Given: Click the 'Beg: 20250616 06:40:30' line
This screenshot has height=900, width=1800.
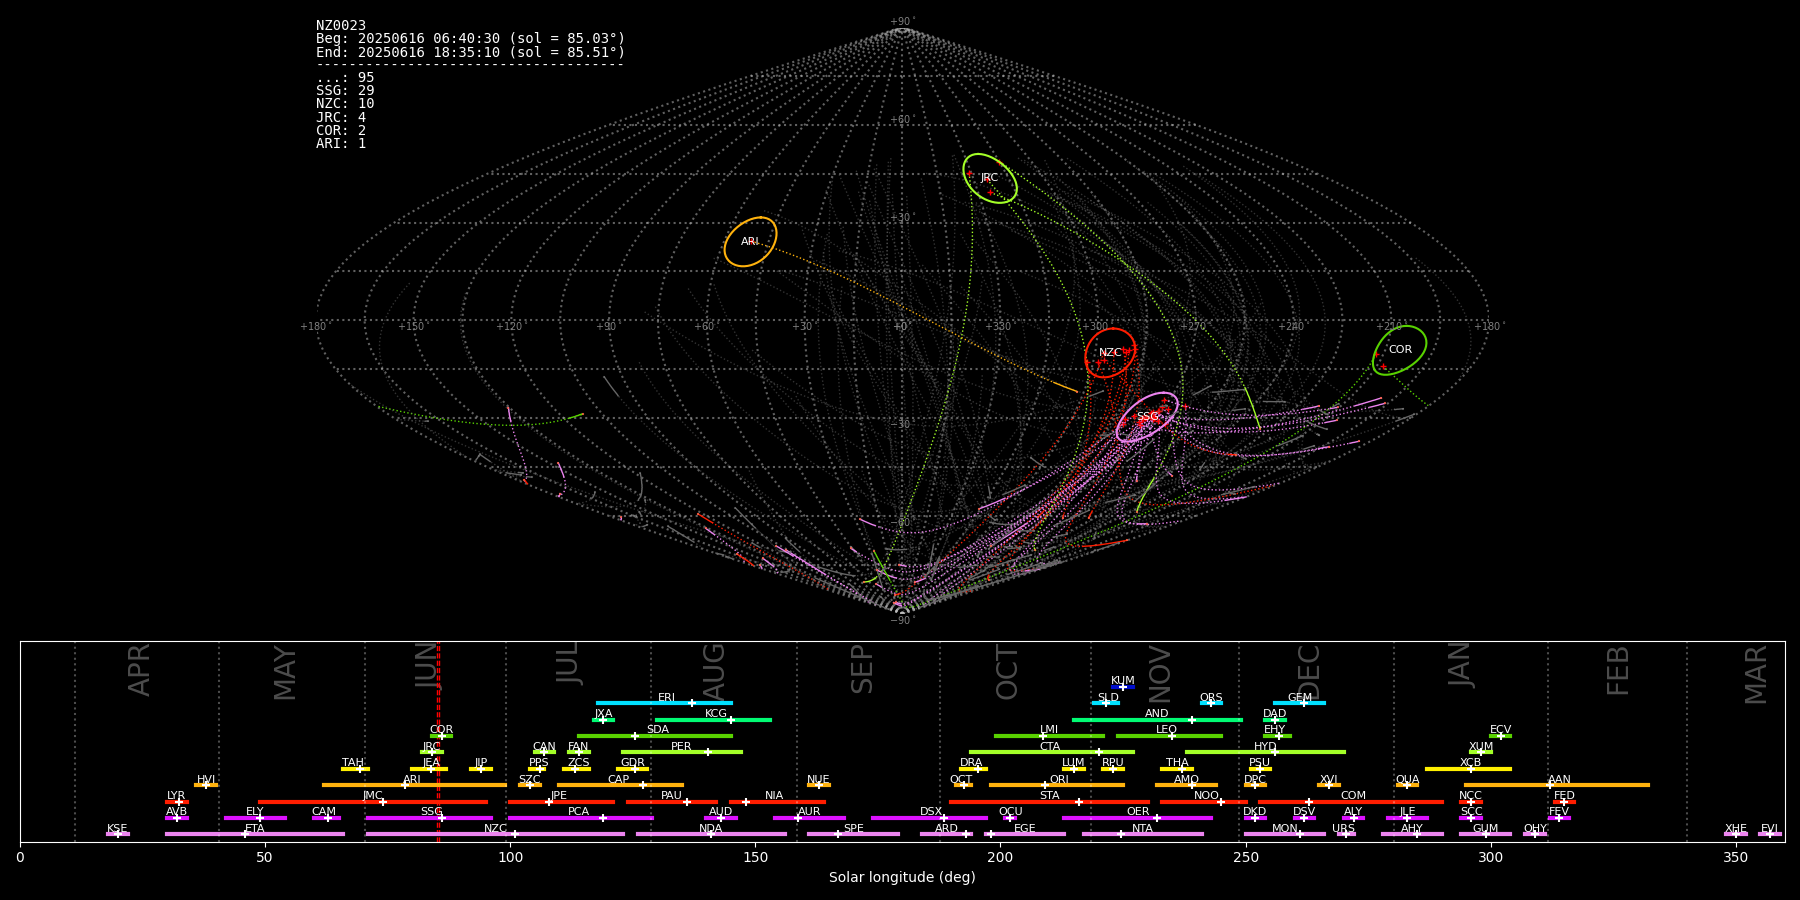Looking at the screenshot, I should point(470,39).
